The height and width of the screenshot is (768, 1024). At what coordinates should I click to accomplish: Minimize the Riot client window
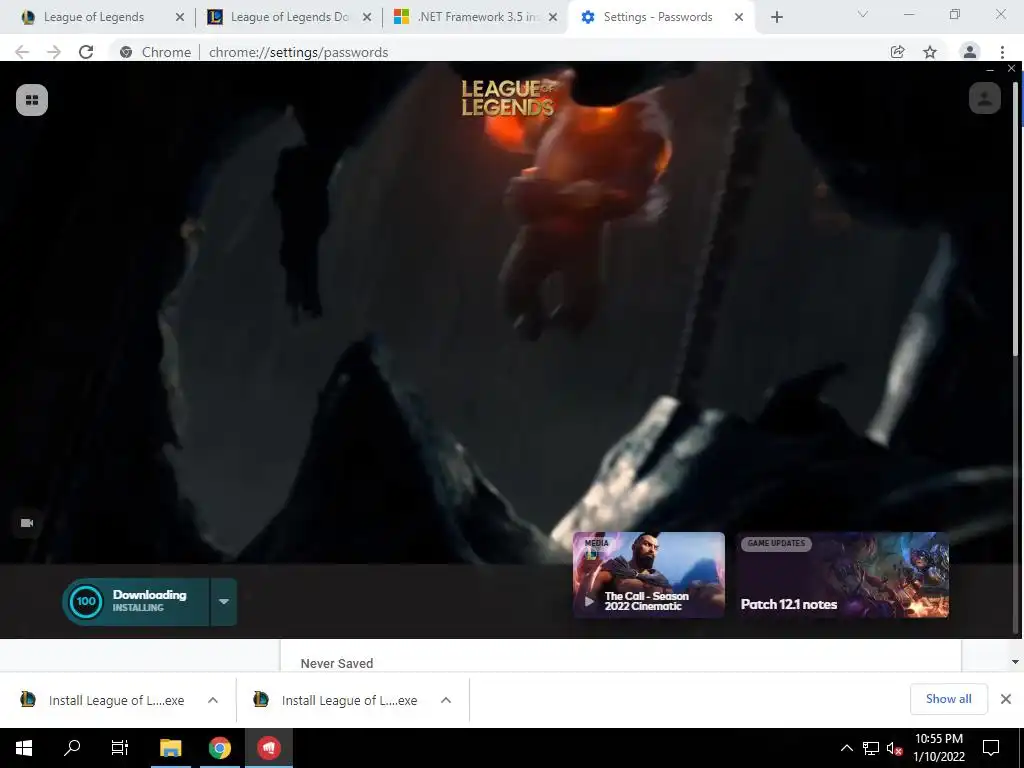(x=990, y=69)
